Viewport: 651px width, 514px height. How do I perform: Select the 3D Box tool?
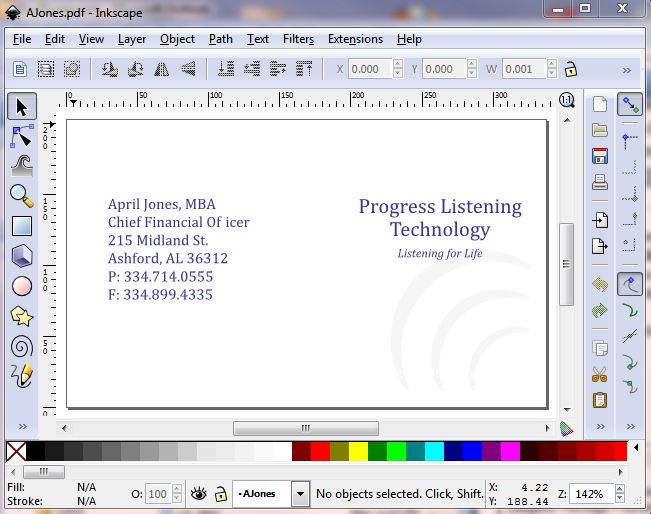point(22,256)
